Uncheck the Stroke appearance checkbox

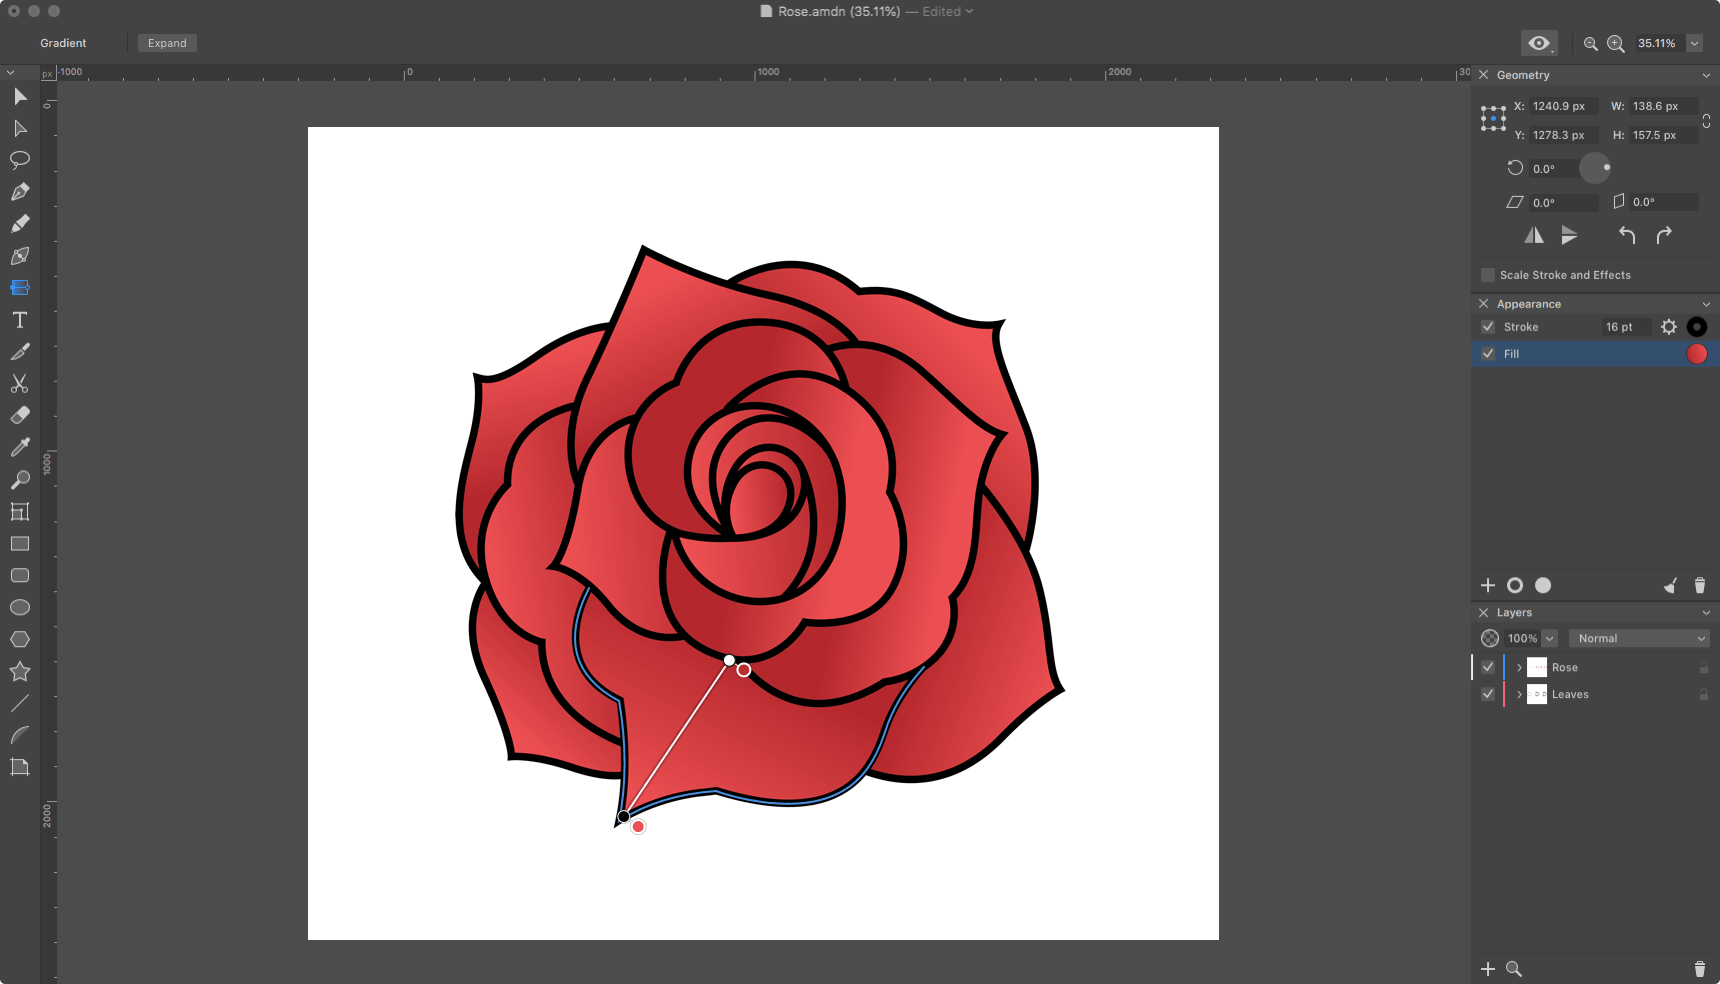click(x=1488, y=327)
